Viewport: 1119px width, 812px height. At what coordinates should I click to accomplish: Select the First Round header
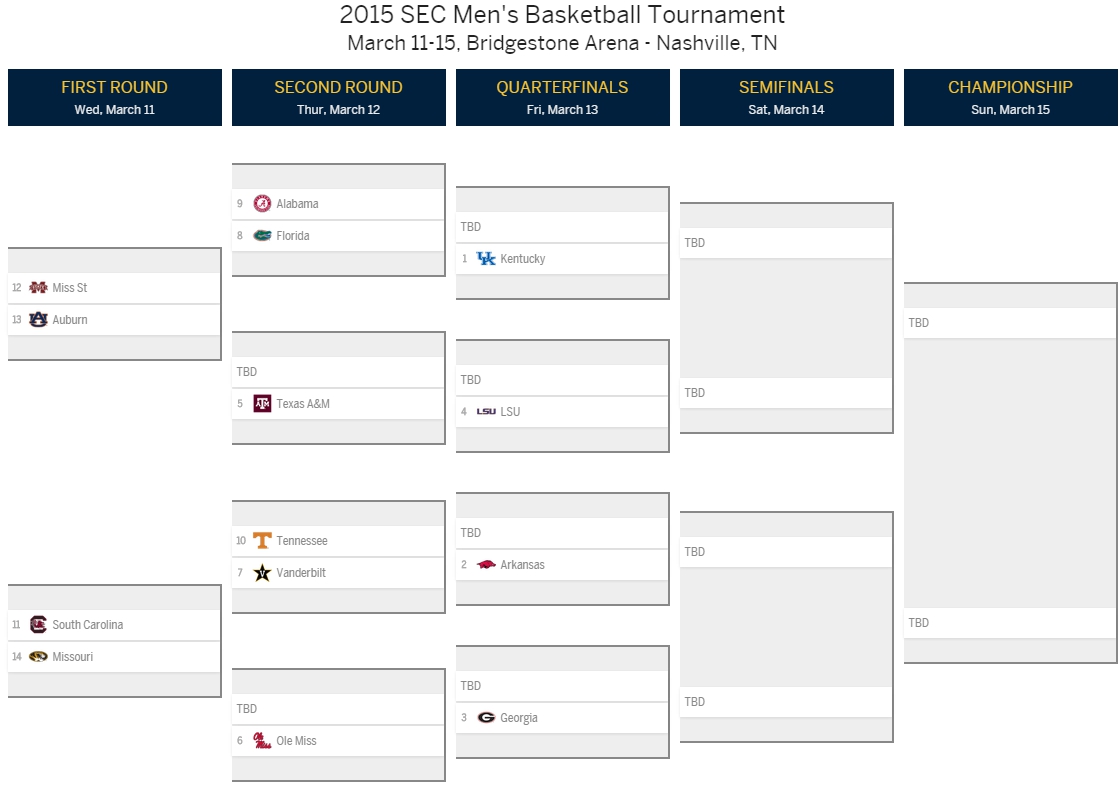[115, 98]
